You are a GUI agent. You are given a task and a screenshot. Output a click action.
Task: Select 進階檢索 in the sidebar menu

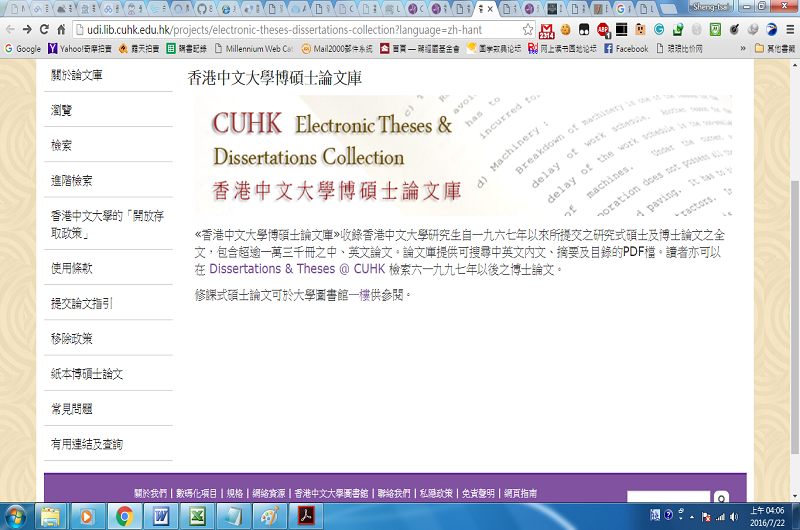[72, 180]
